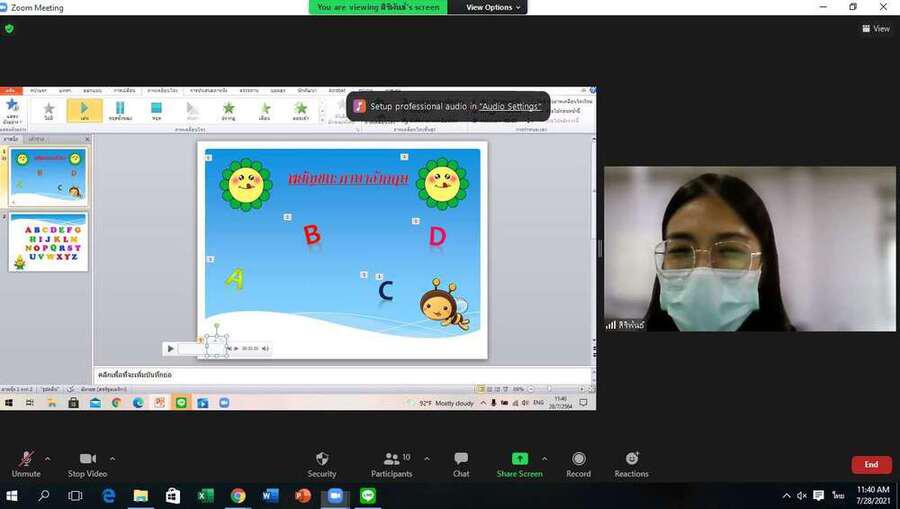Switch meeting layout using View button
The width and height of the screenshot is (900, 509).
[x=876, y=29]
